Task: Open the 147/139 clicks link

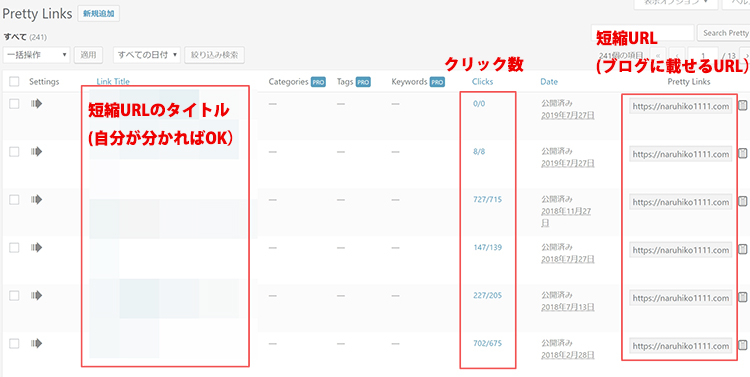Action: (487, 247)
